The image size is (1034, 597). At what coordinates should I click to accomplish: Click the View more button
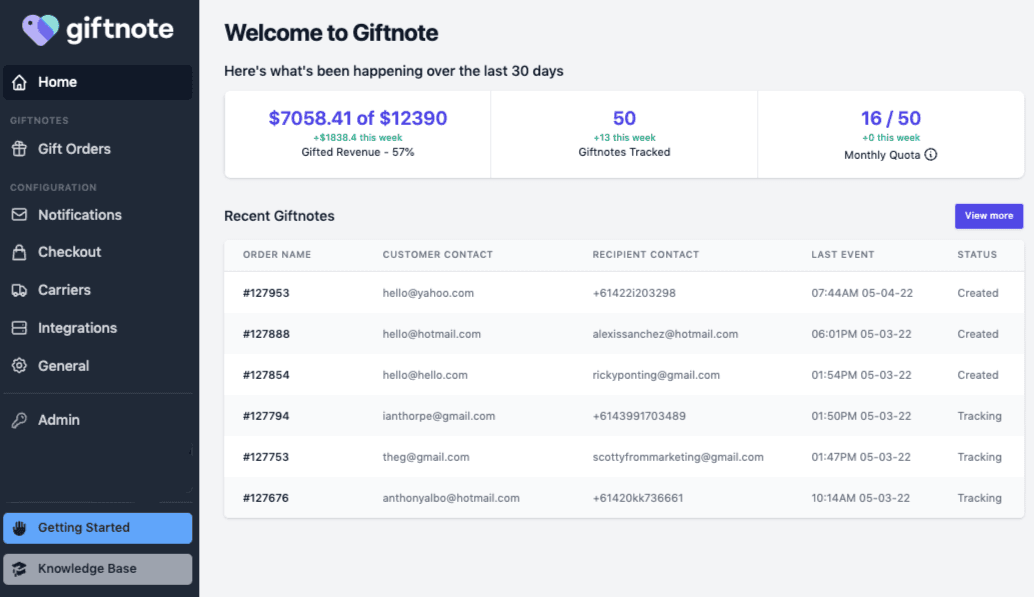[x=988, y=216]
